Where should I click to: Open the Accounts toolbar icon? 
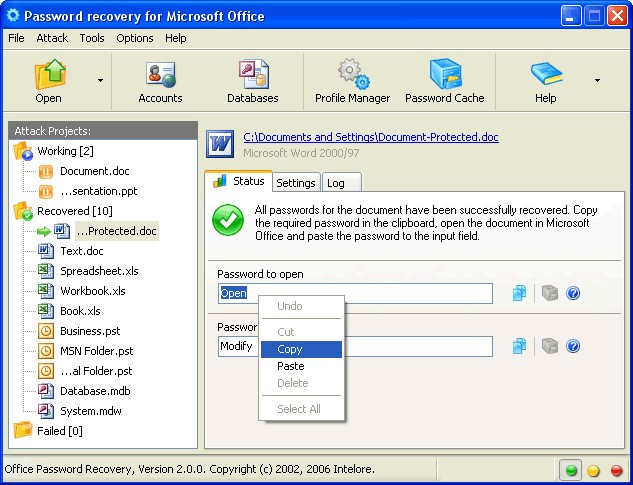(160, 73)
